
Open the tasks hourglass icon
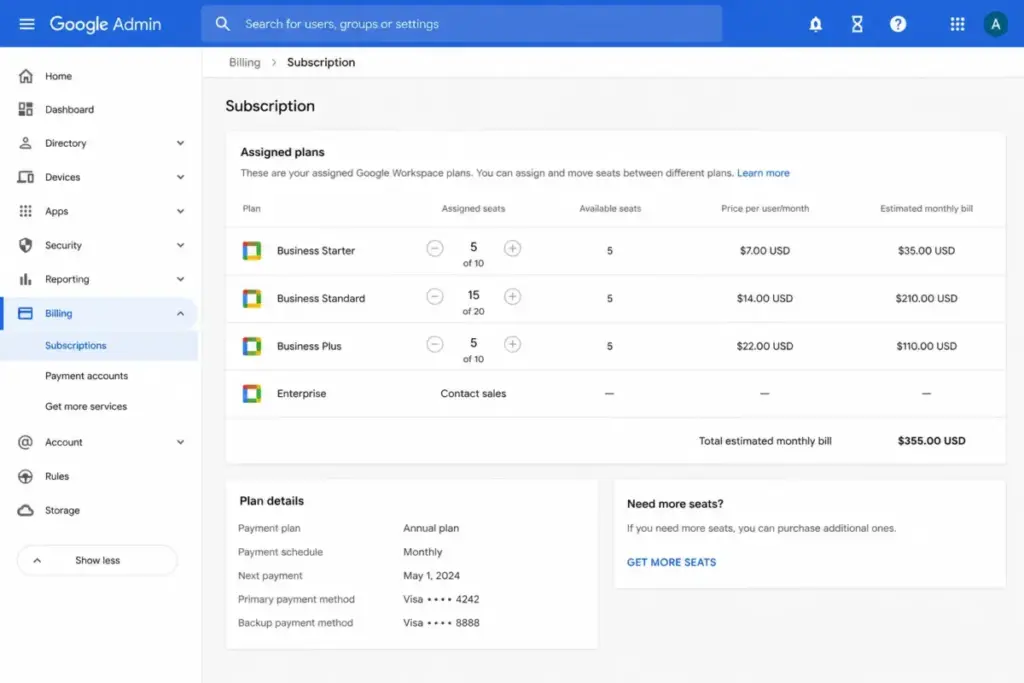tap(857, 24)
